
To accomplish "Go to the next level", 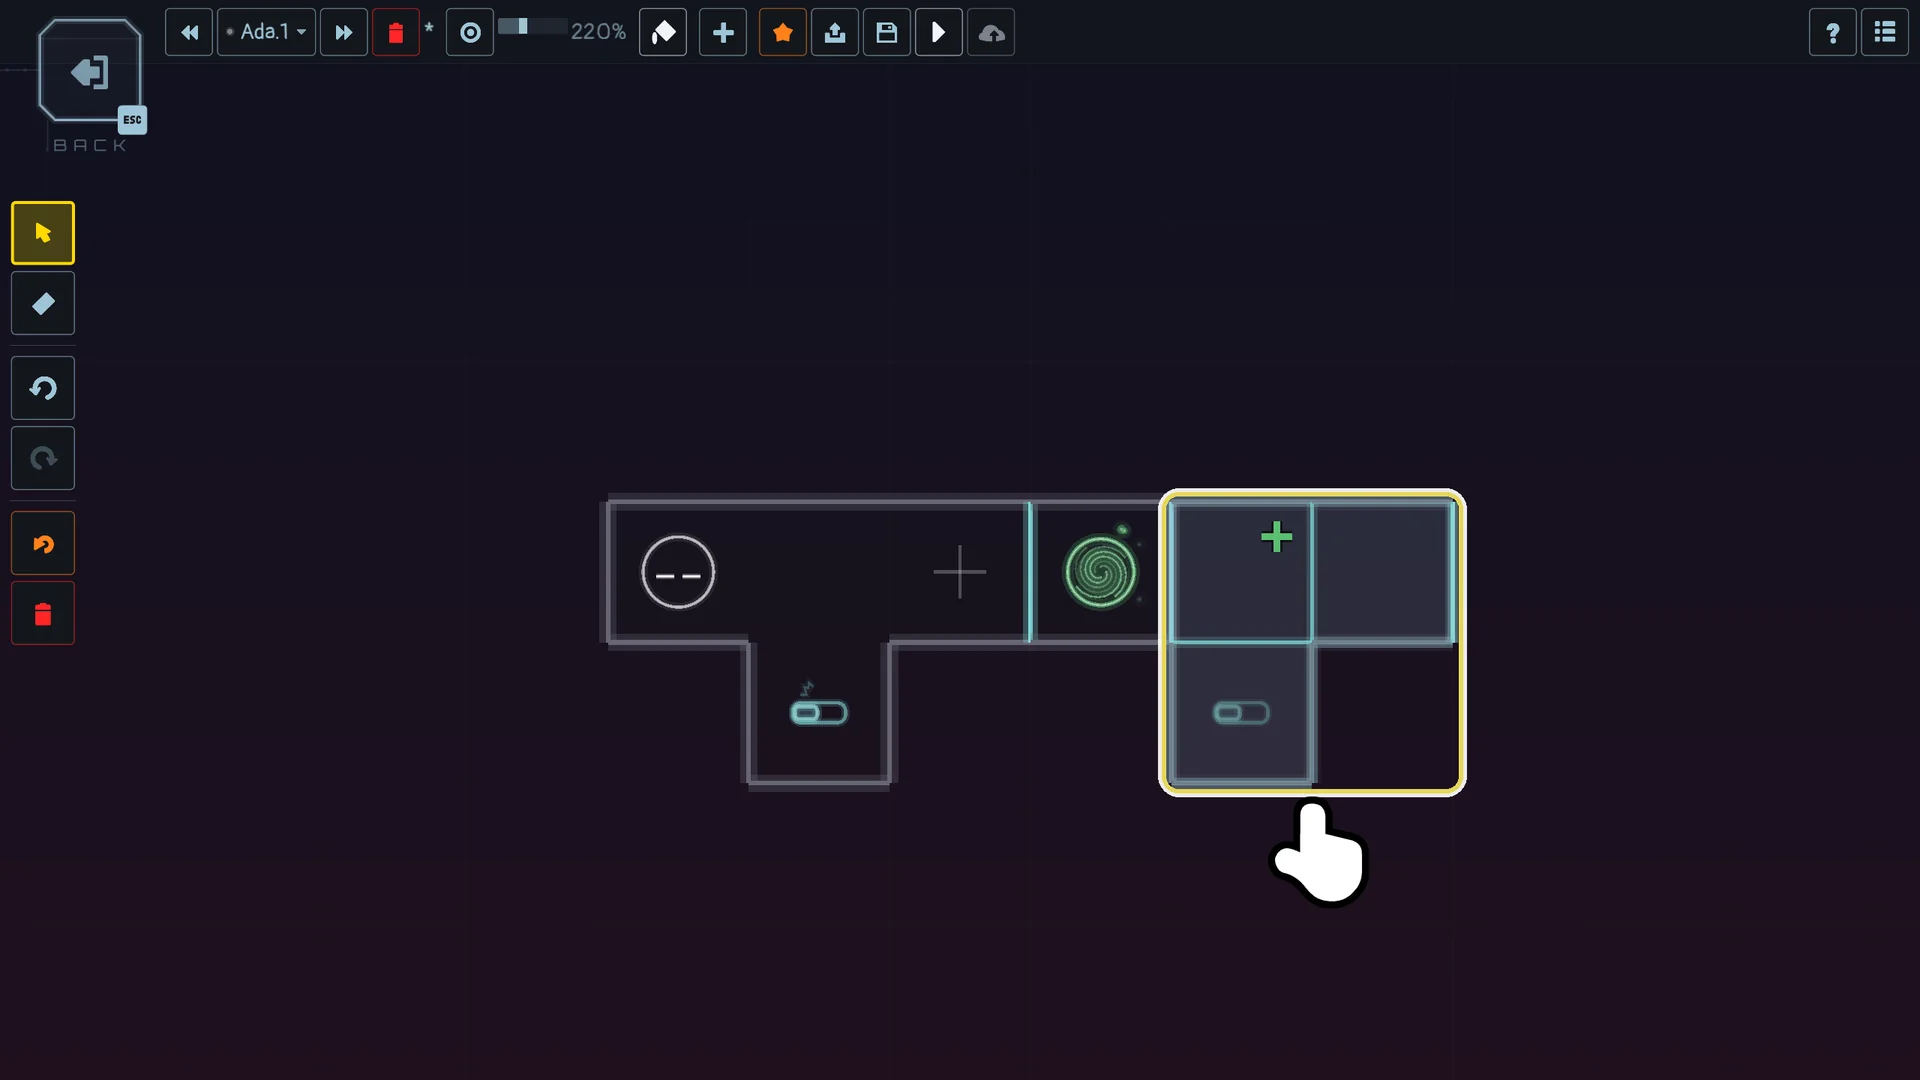I will click(344, 33).
